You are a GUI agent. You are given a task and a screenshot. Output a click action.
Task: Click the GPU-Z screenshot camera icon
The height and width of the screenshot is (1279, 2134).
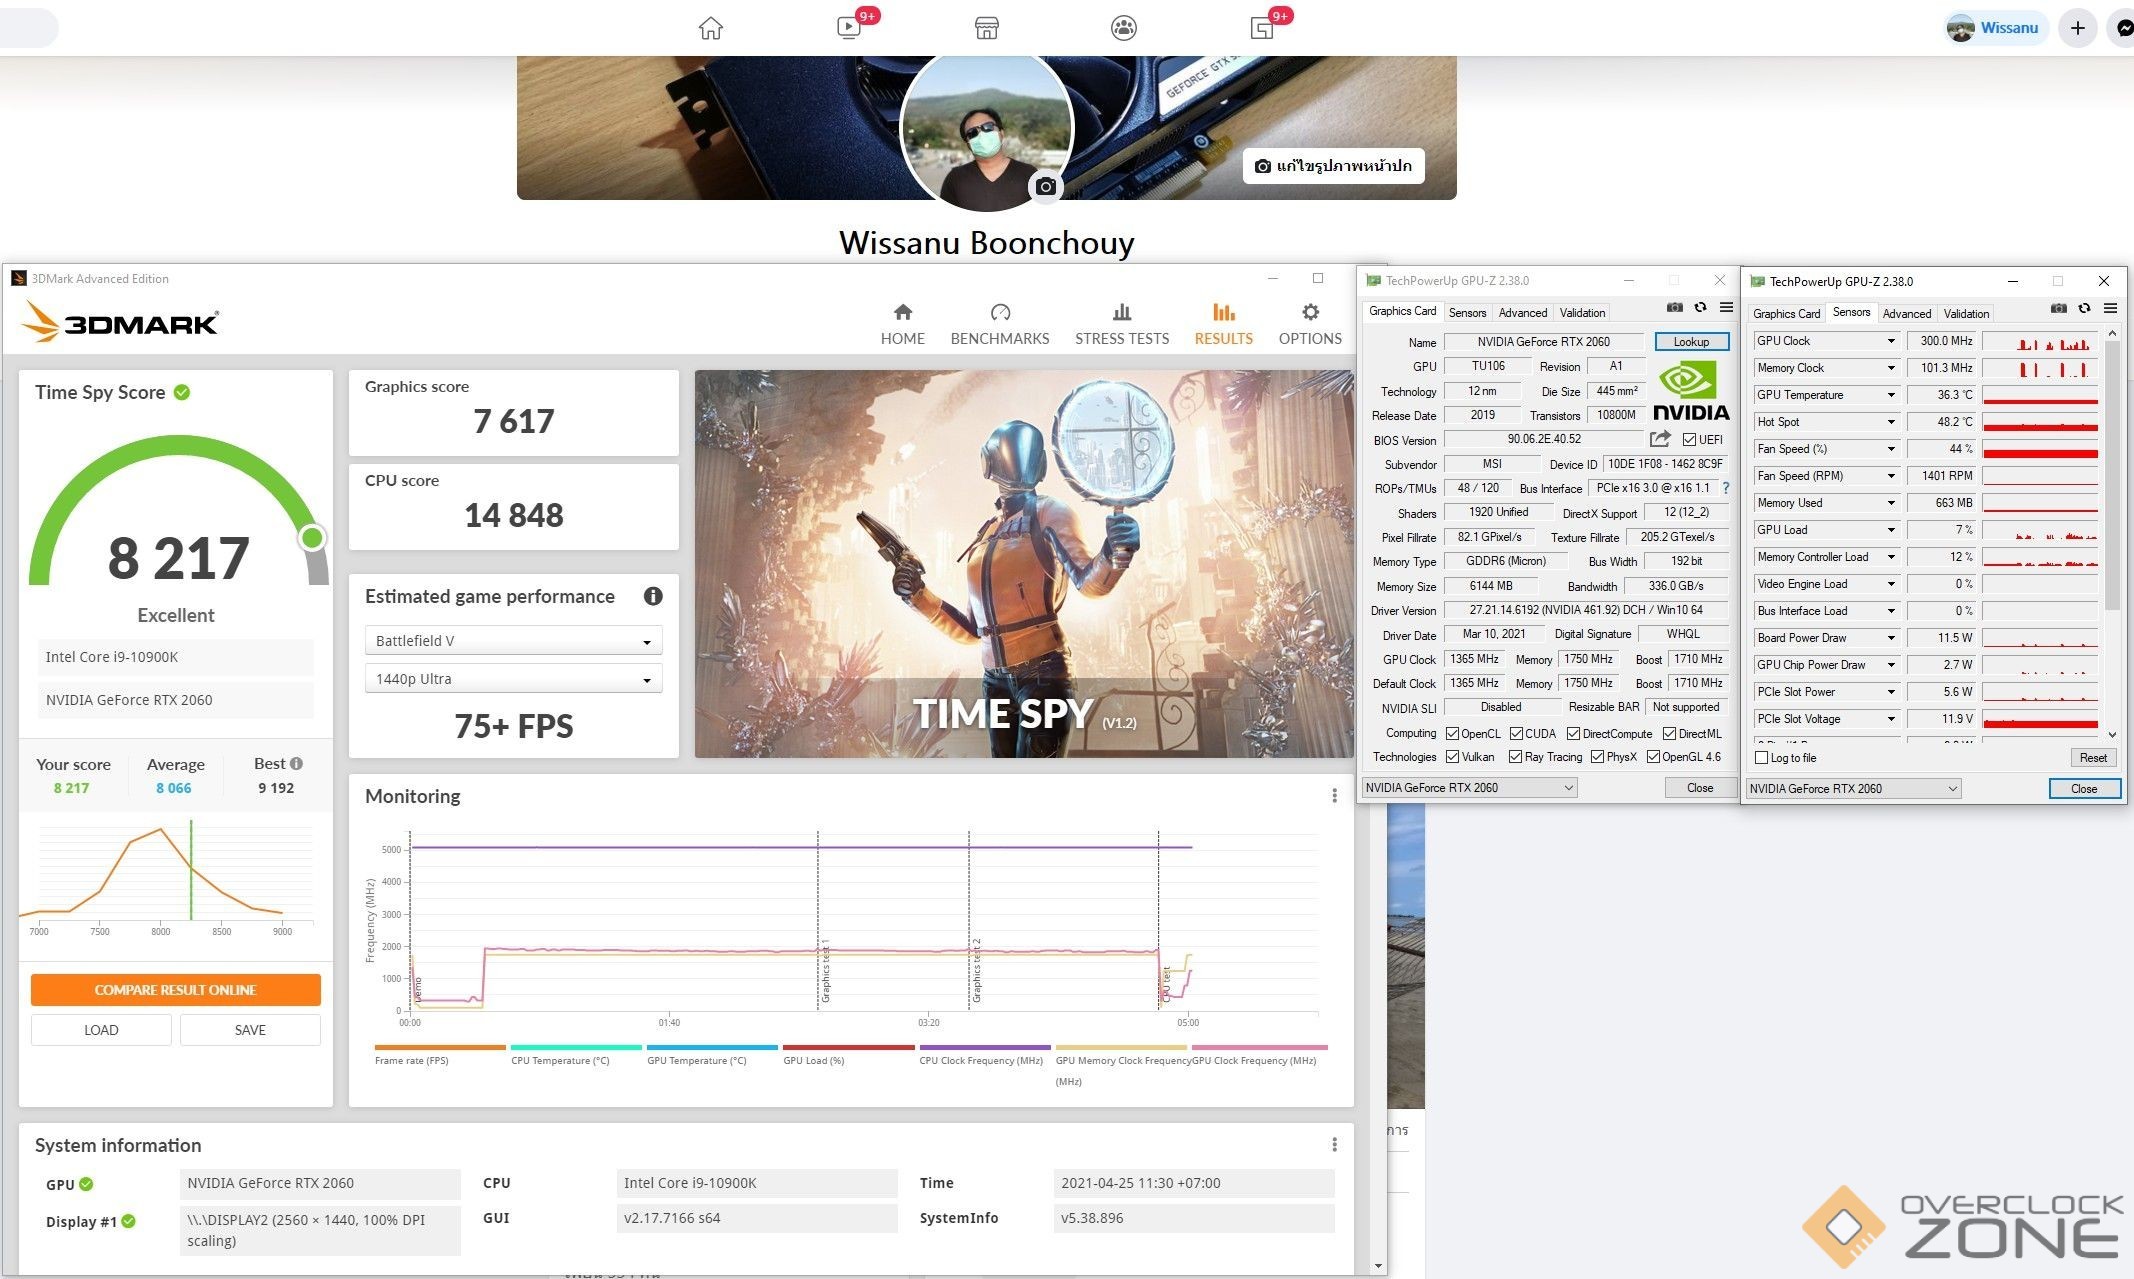coord(1674,308)
